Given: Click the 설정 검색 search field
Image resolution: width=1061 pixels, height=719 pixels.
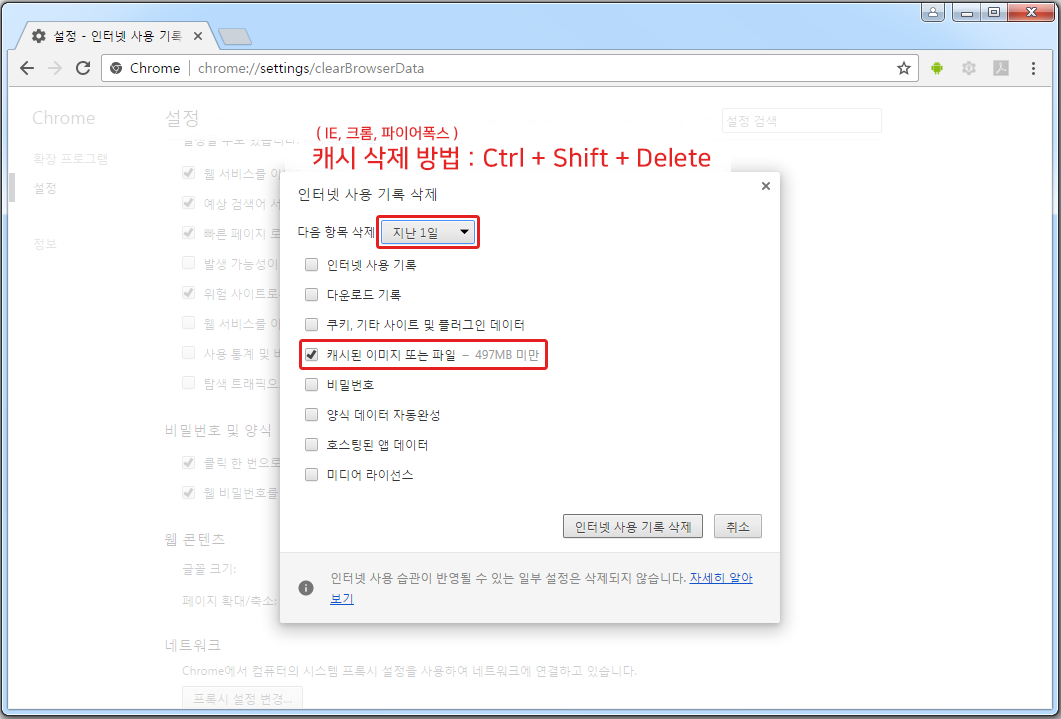Looking at the screenshot, I should click(x=801, y=119).
